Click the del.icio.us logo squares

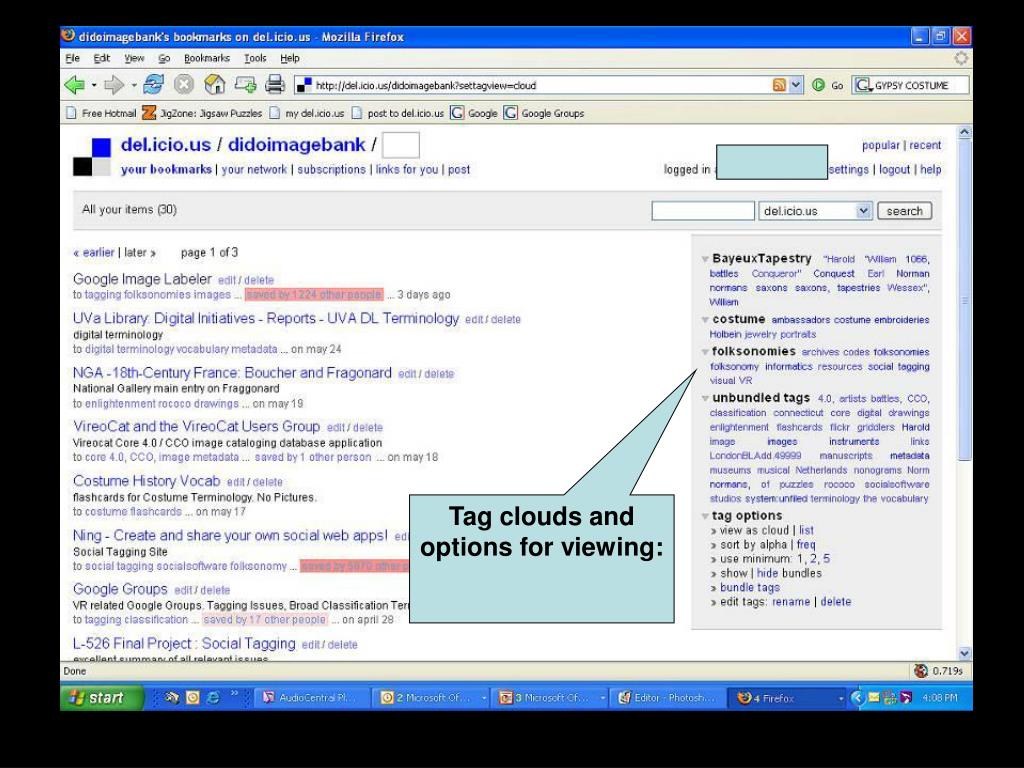[x=92, y=157]
